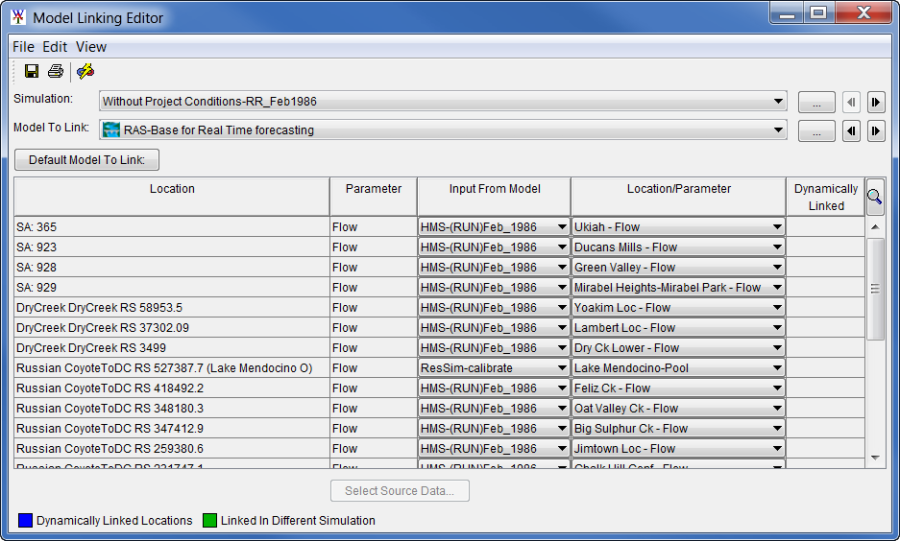Select DryCreek DryCreek RS 37302.09 row

172,328
